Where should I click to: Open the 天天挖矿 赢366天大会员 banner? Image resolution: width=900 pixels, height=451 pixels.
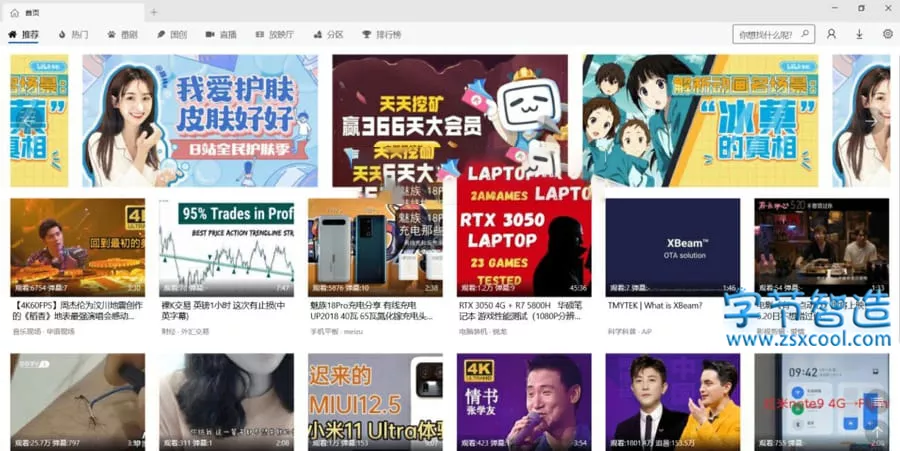coord(450,120)
